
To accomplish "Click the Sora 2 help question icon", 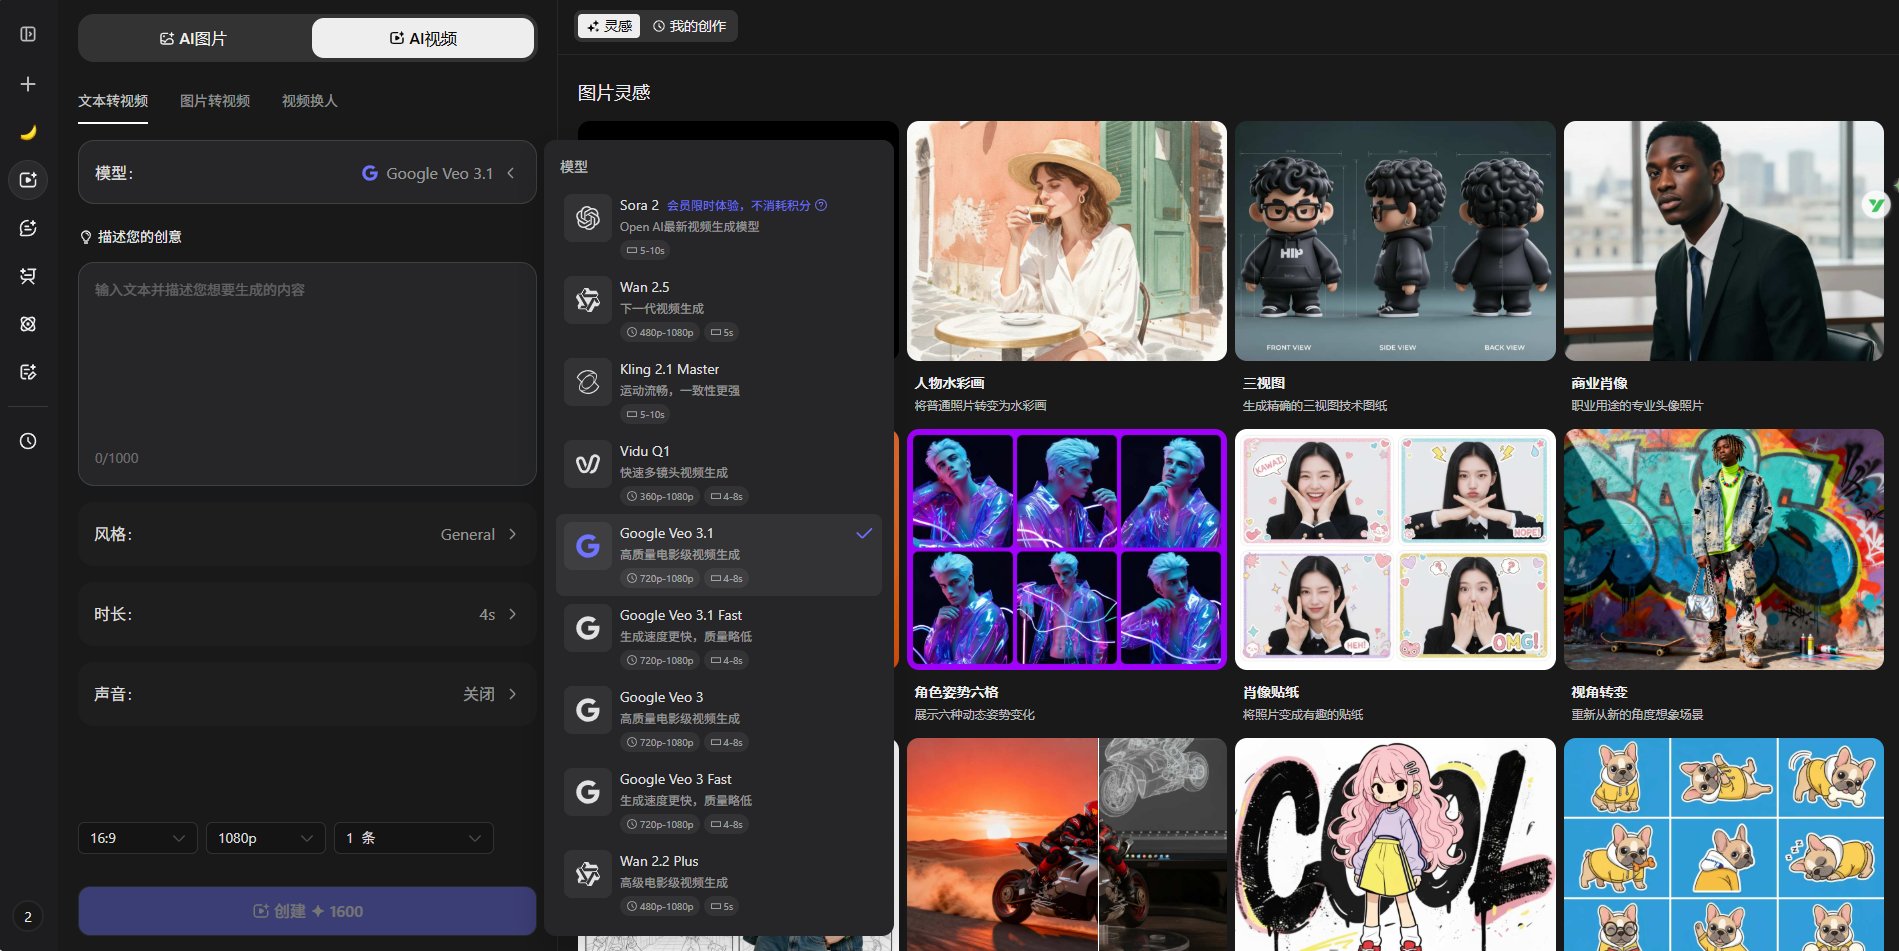I will [821, 205].
